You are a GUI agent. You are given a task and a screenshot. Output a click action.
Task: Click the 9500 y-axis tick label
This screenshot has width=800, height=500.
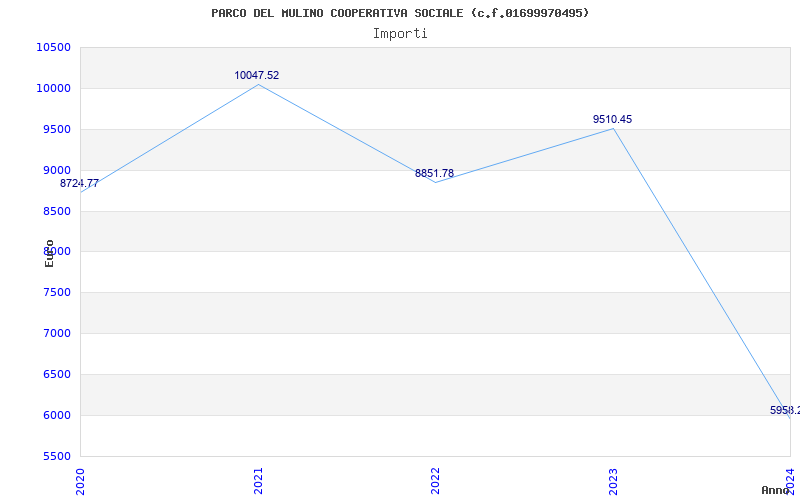(57, 129)
